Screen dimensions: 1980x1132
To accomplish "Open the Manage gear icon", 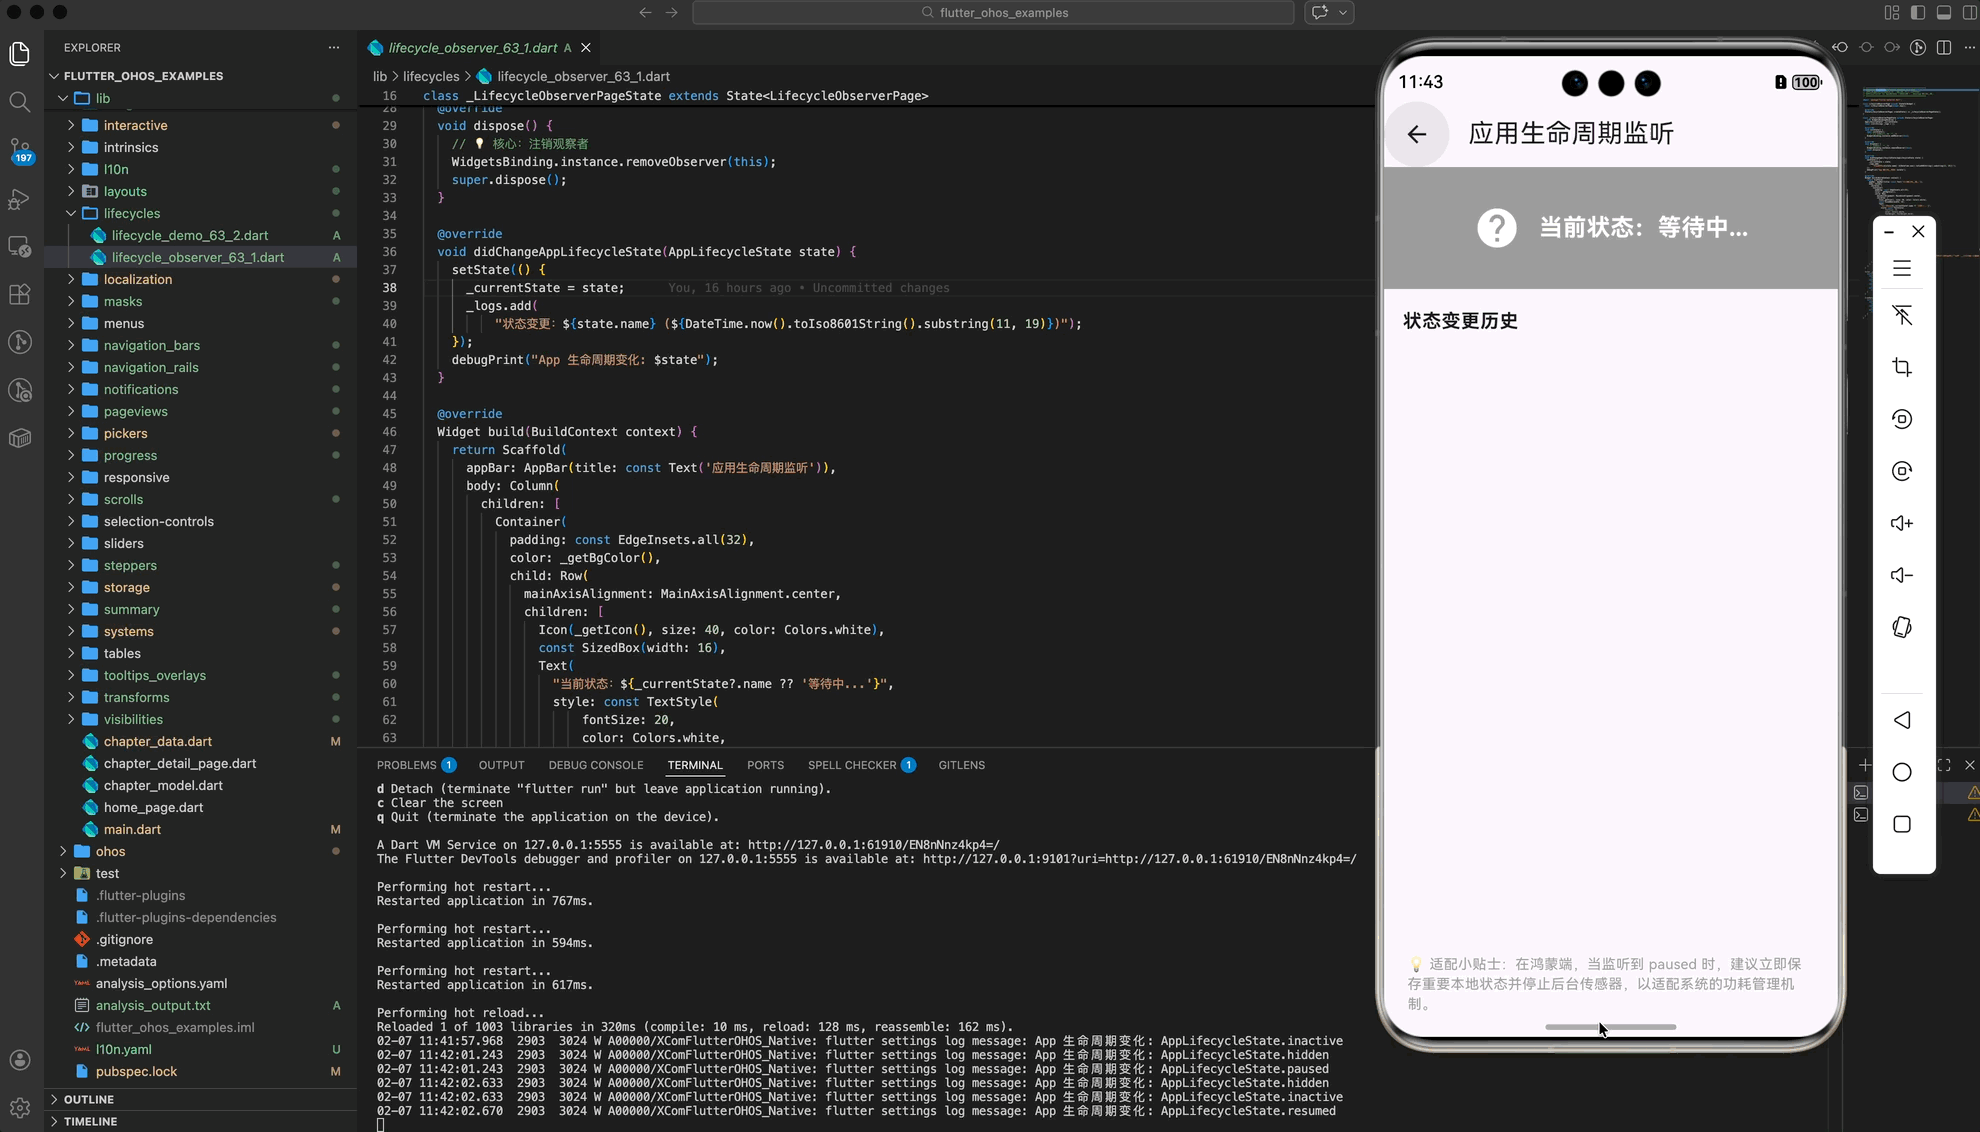I will point(19,1107).
